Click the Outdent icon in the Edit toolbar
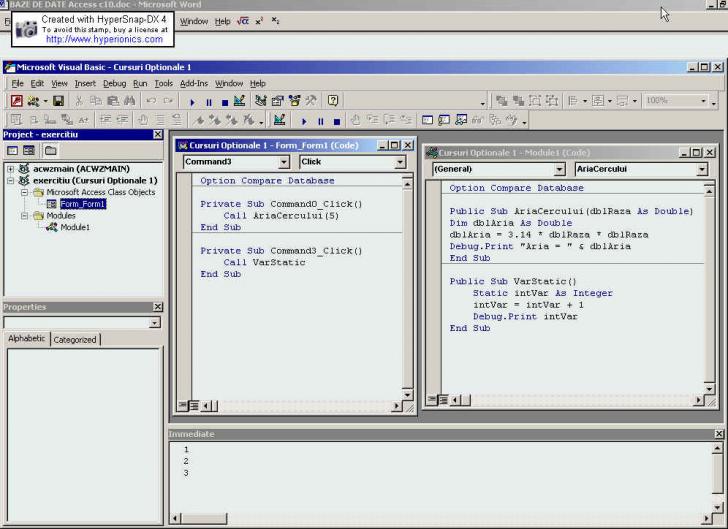728x529 pixels. pyautogui.click(x=122, y=120)
